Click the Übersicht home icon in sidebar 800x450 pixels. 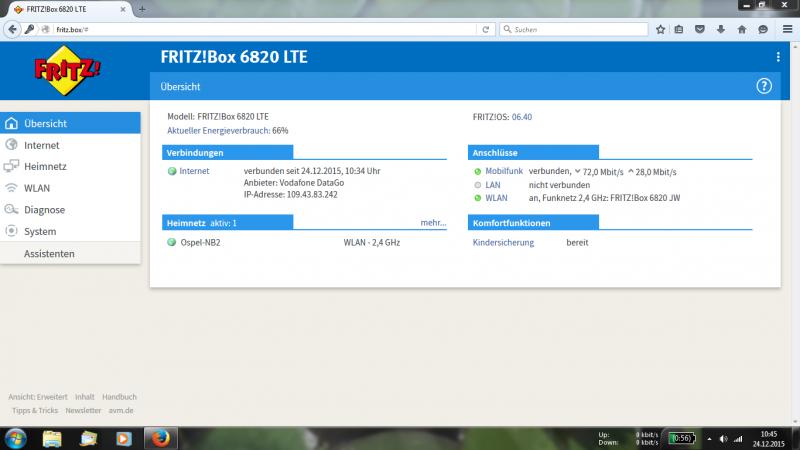pos(11,123)
